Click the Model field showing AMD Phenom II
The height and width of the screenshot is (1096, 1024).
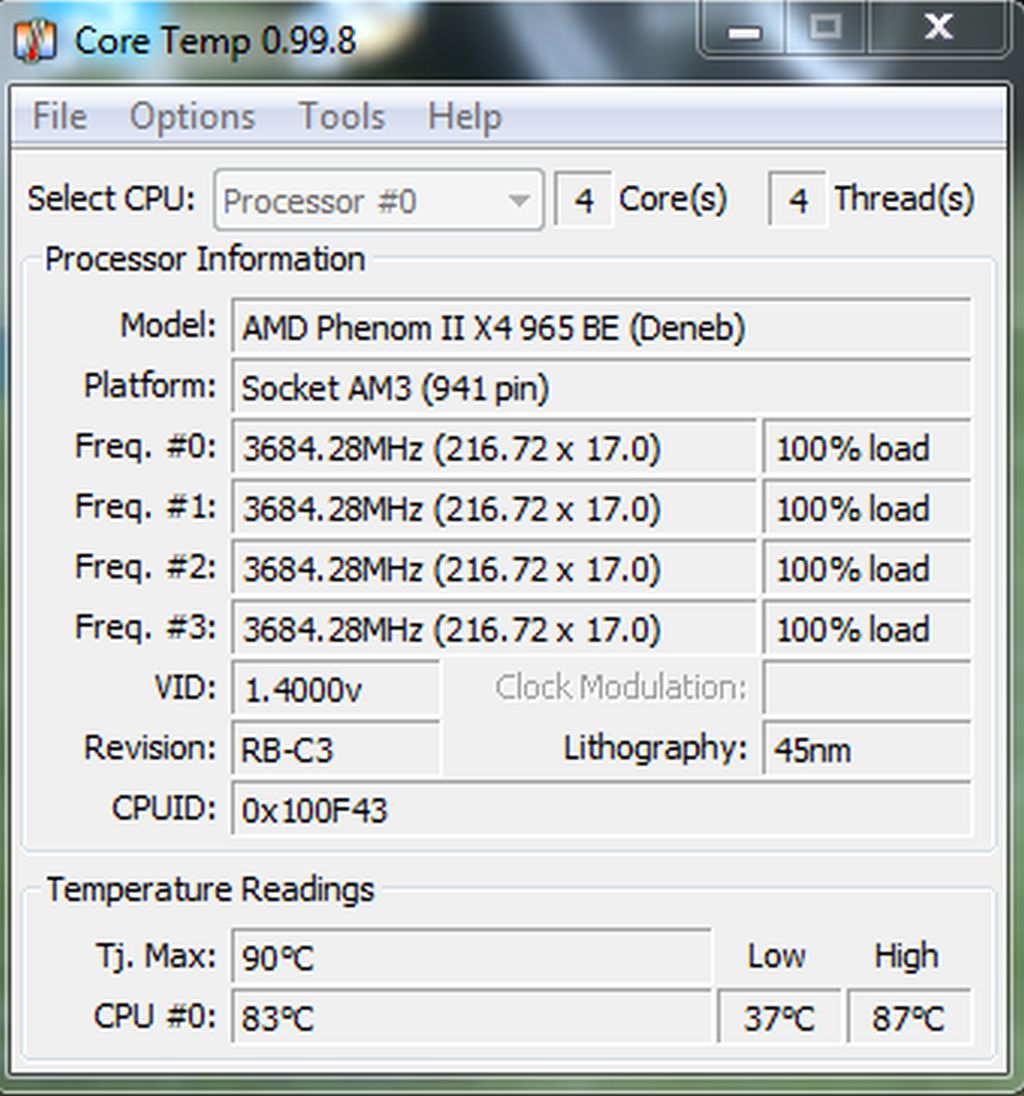(601, 326)
